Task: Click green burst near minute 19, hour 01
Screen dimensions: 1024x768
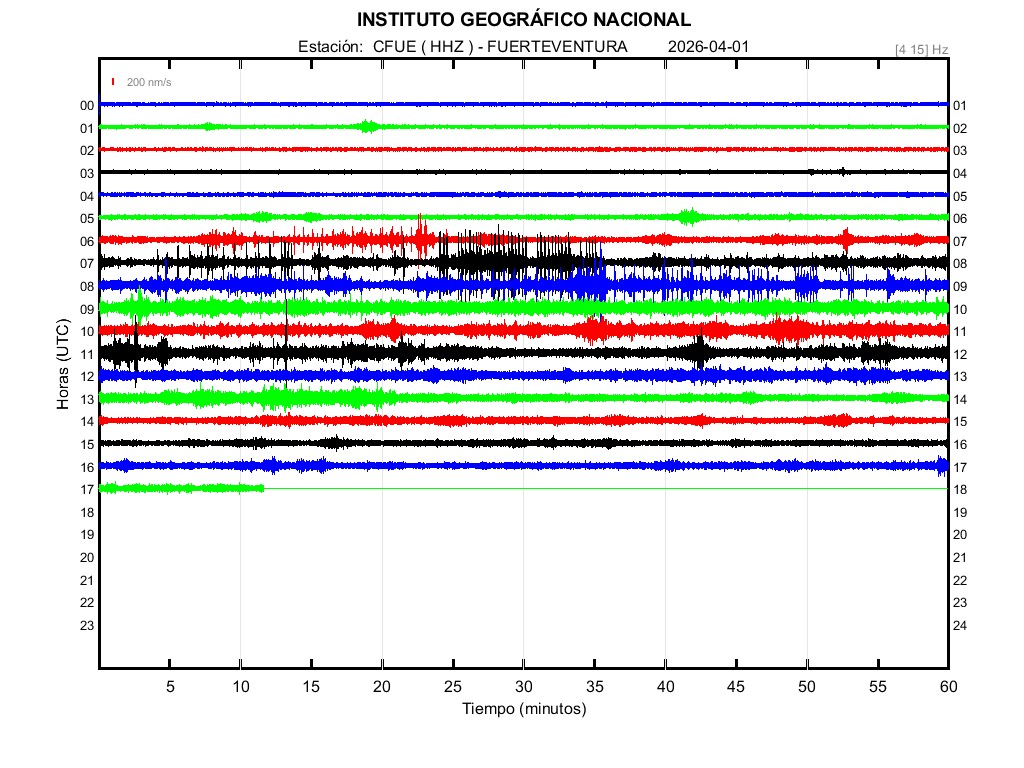Action: [x=368, y=127]
